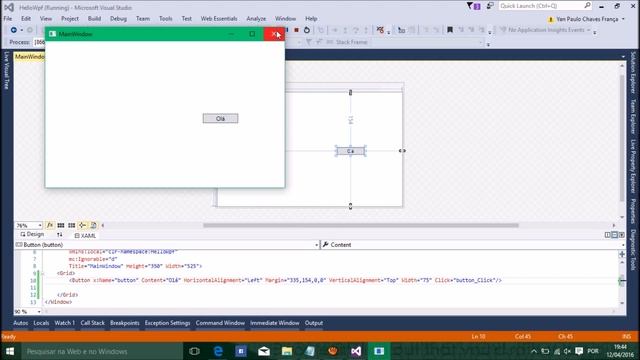Screen dimensions: 640x360
Task: Open the Build menu
Action: click(94, 19)
